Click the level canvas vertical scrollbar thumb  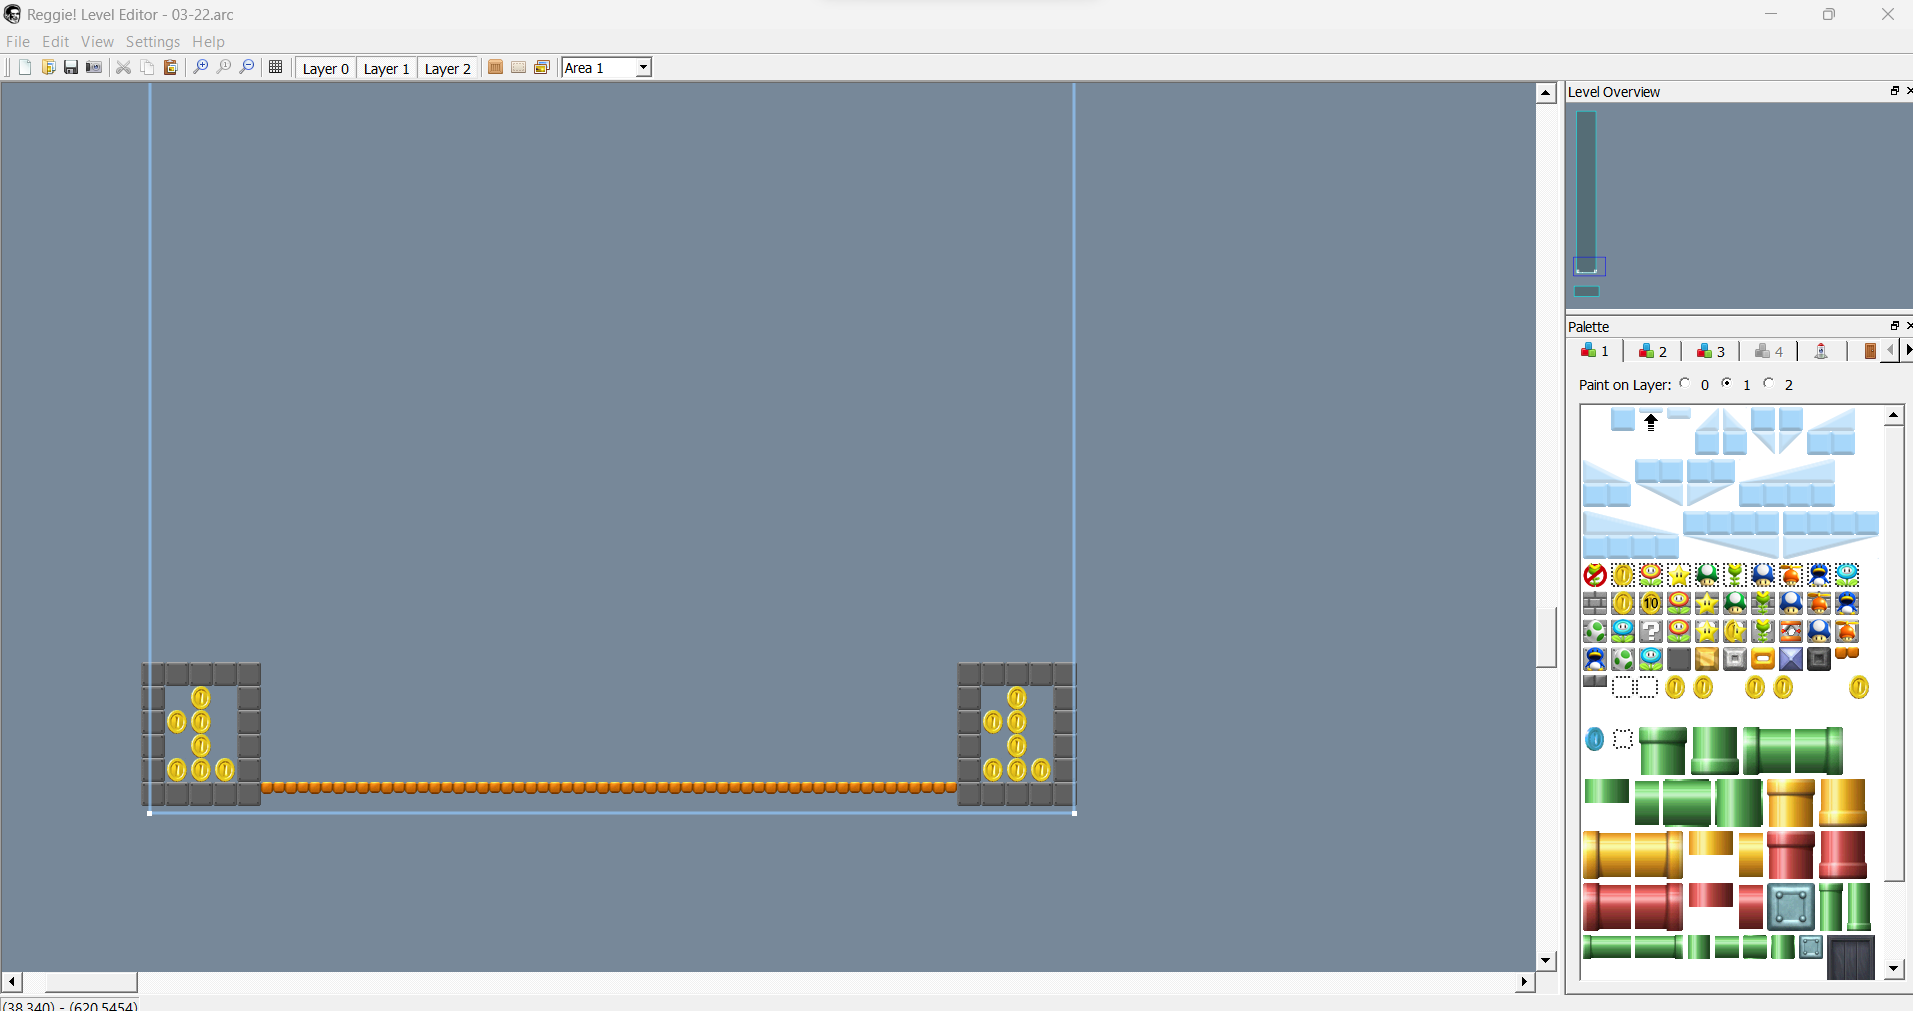(x=1546, y=637)
